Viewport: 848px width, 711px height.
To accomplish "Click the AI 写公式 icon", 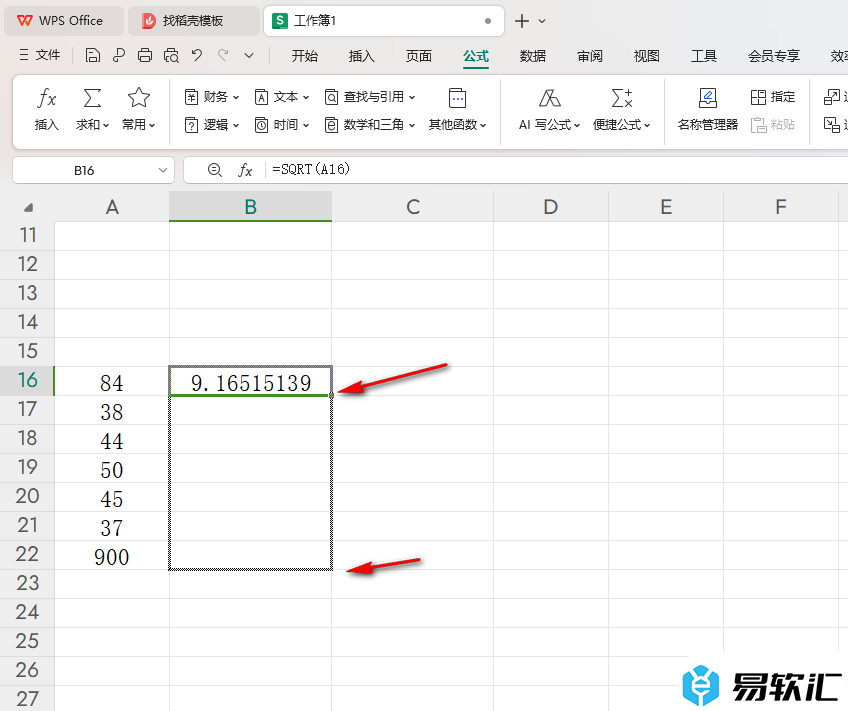I will click(549, 98).
